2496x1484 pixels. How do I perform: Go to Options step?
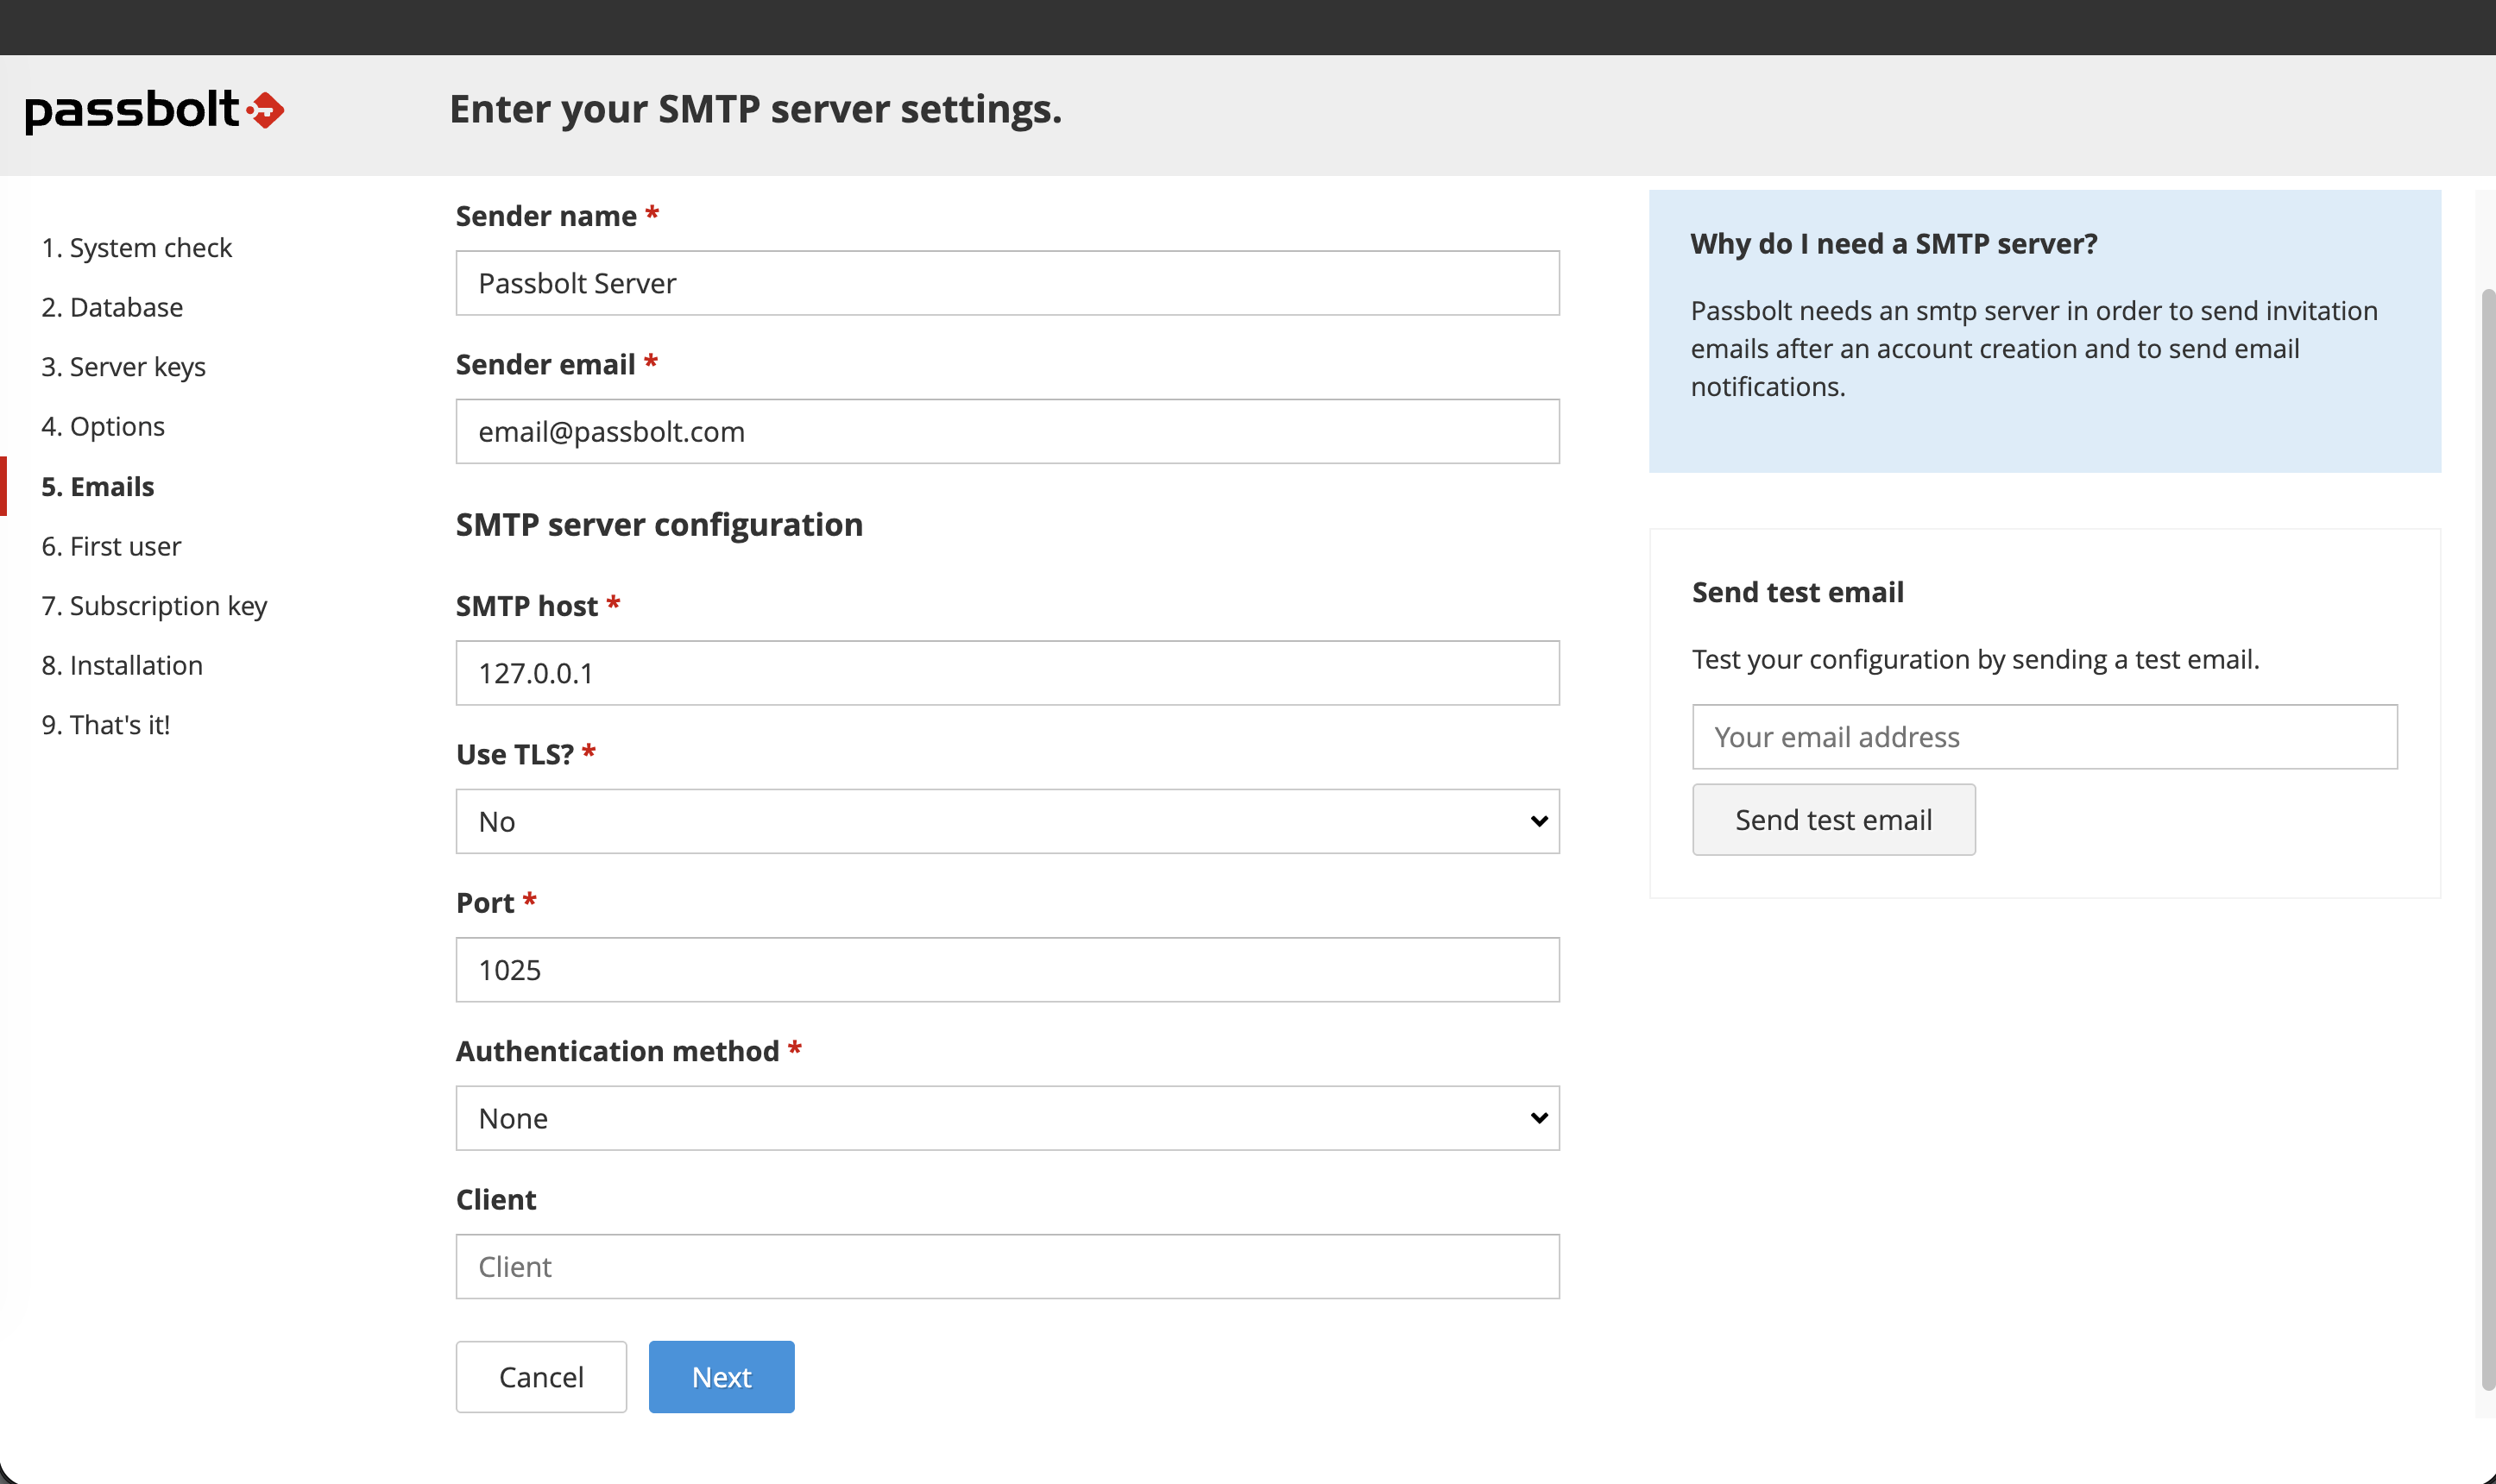point(103,426)
